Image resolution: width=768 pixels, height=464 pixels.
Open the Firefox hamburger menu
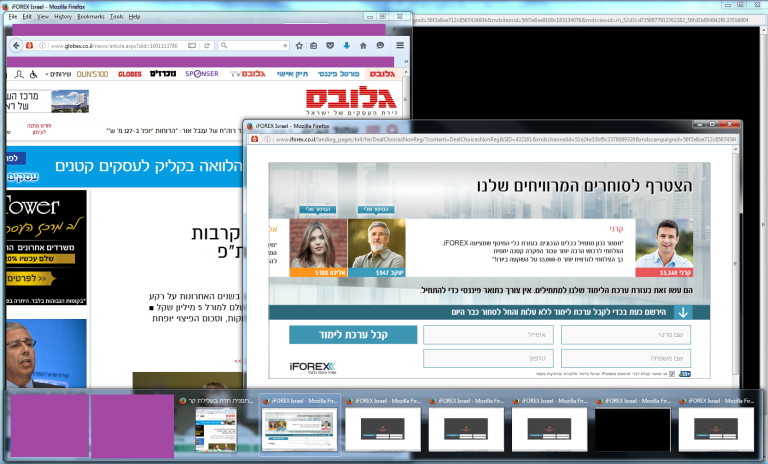(400, 46)
